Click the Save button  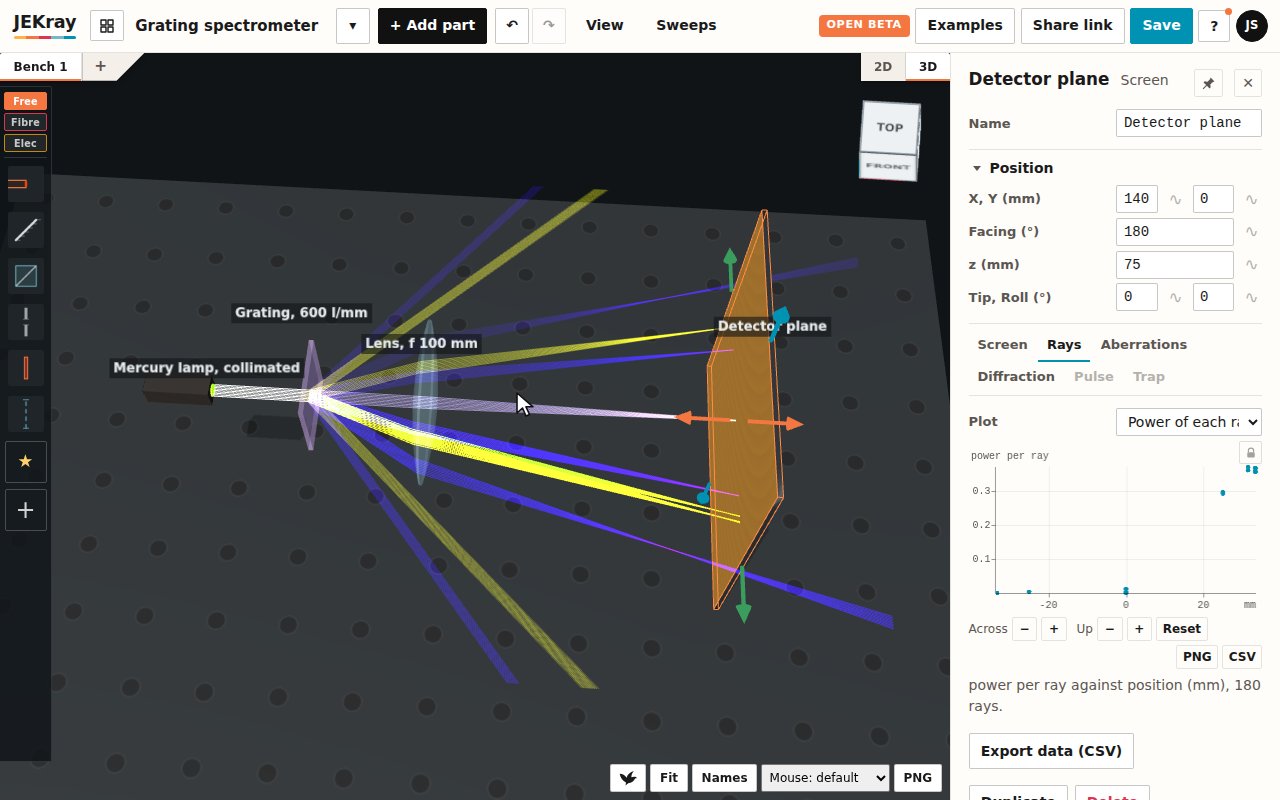tap(1160, 26)
